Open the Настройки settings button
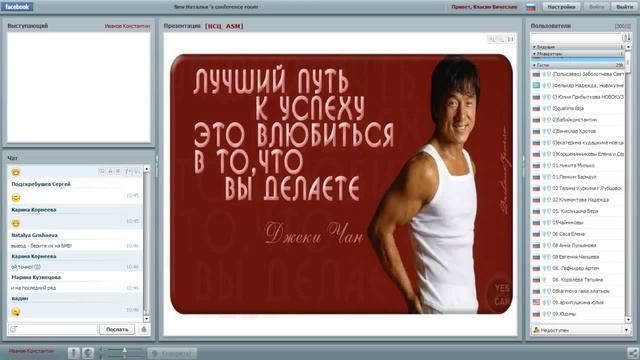The image size is (640, 360). point(561,7)
